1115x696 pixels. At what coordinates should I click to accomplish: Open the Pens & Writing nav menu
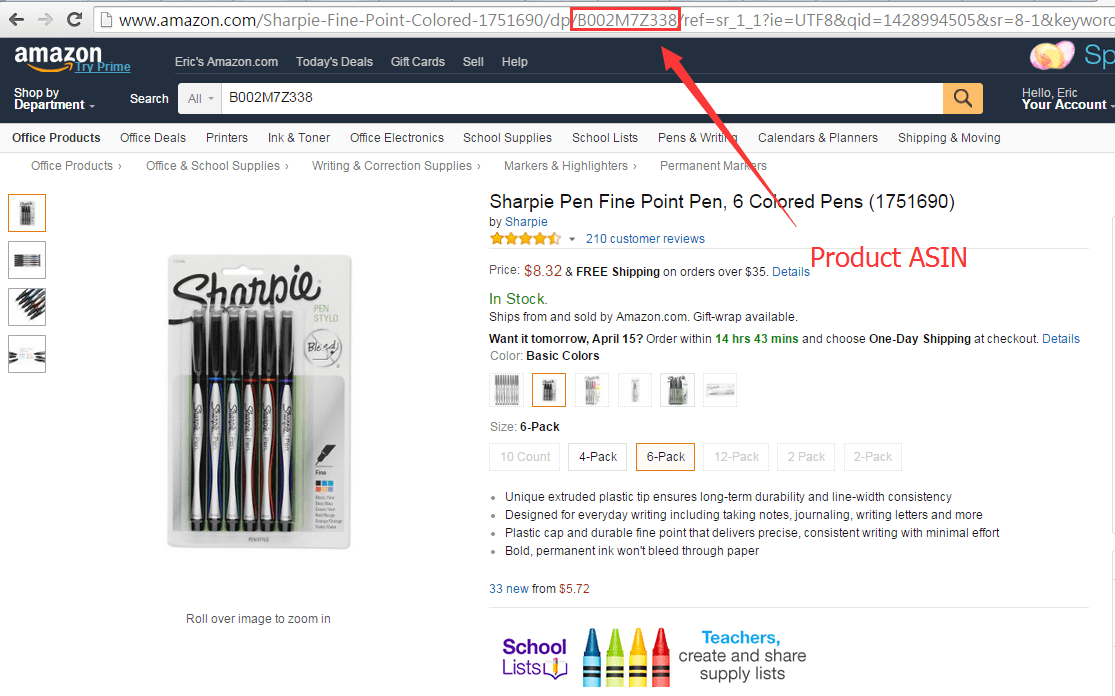pyautogui.click(x=696, y=137)
